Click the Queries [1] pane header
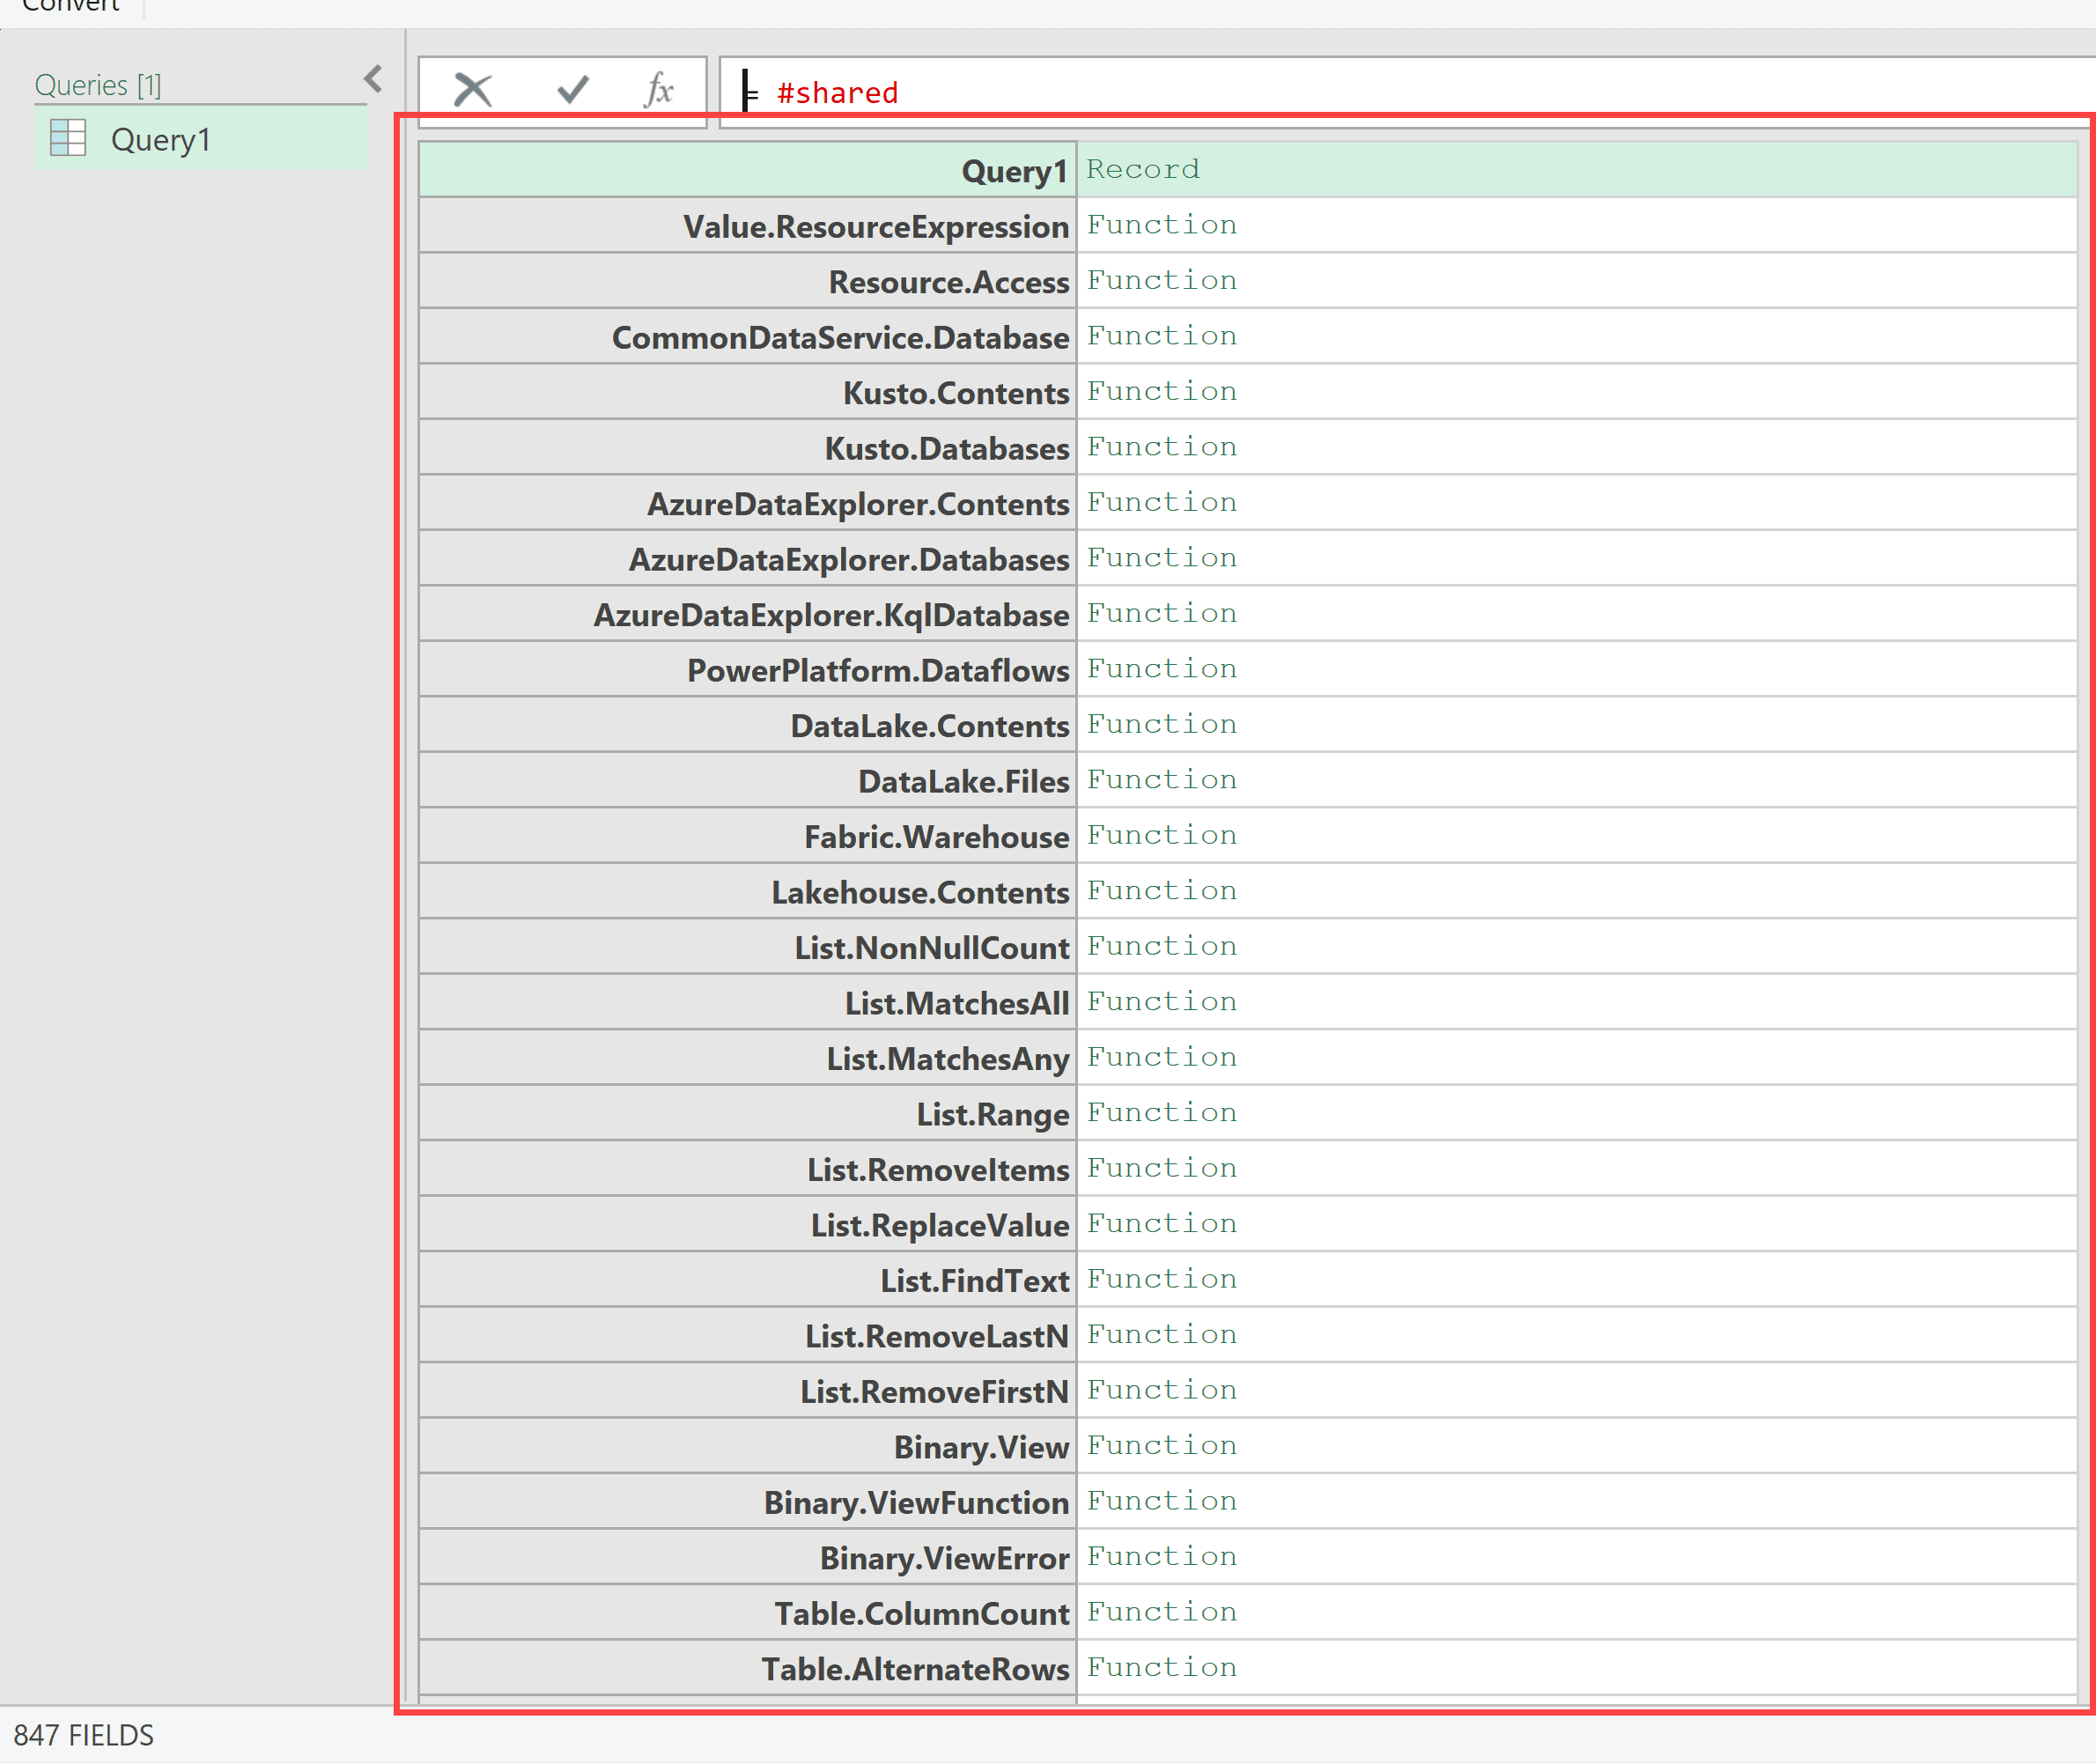The image size is (2096, 1764). [x=98, y=85]
